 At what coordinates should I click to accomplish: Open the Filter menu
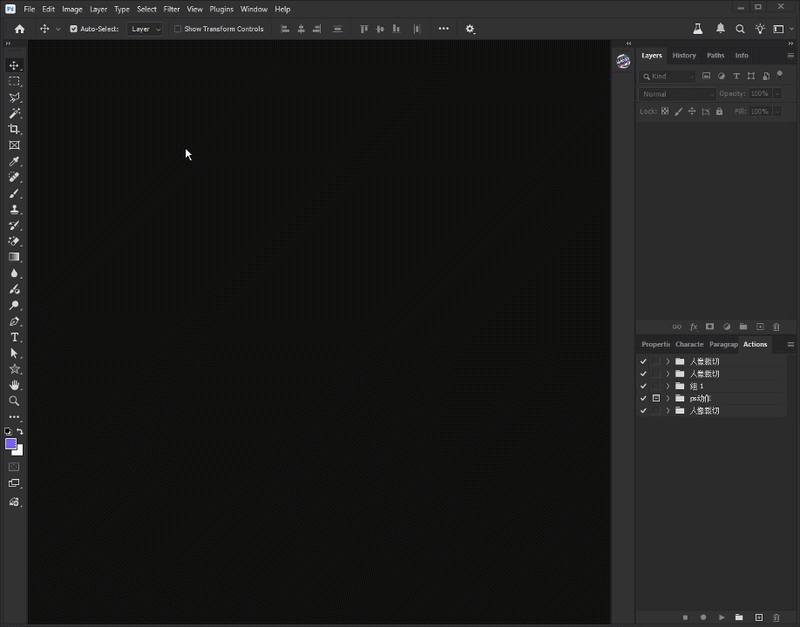171,9
